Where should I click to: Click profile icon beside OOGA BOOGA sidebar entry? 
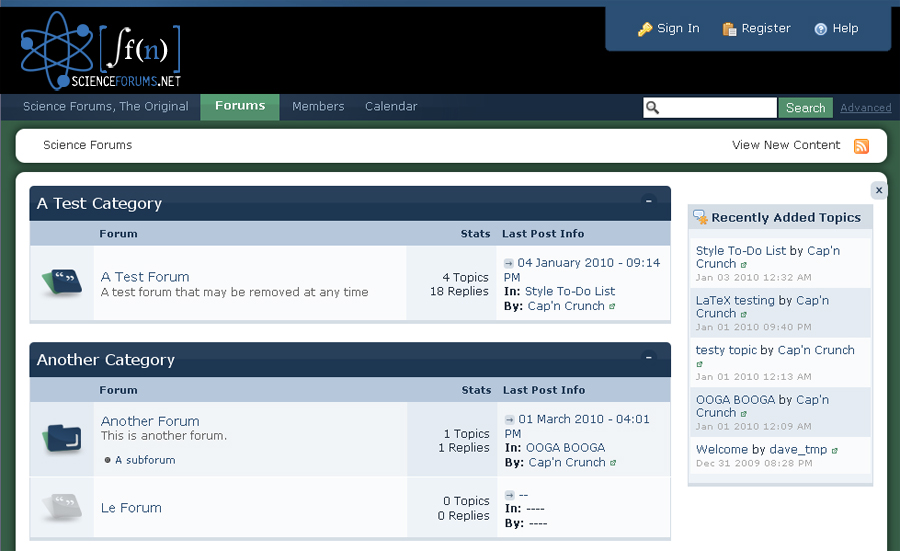[x=743, y=414]
